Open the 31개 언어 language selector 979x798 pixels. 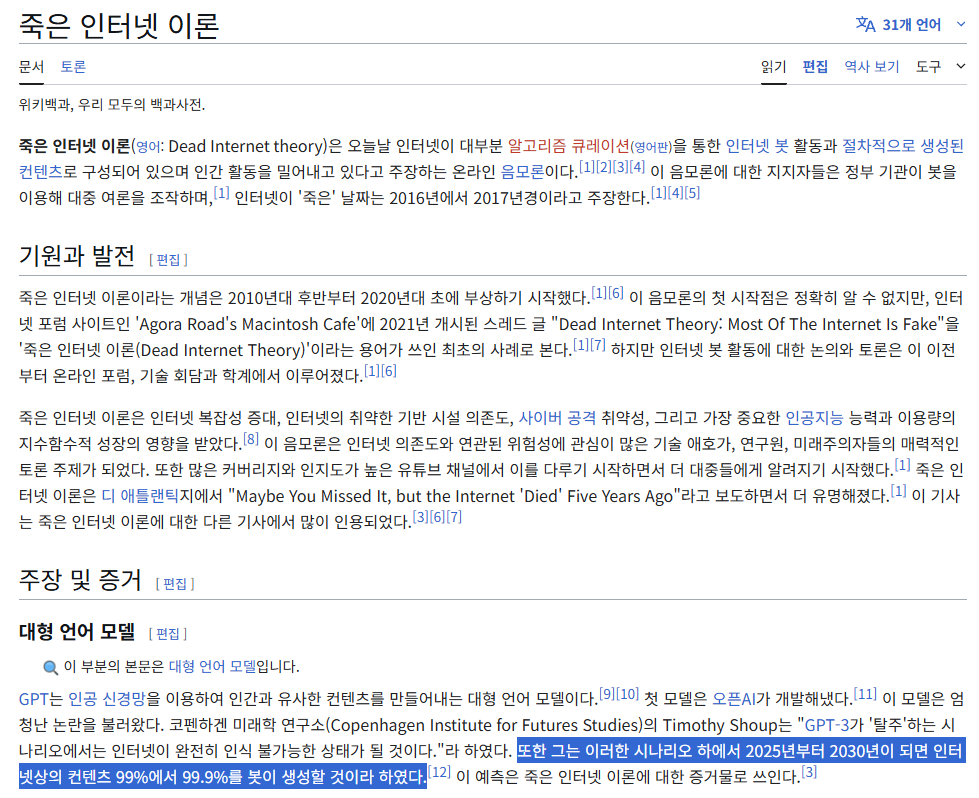click(x=910, y=25)
